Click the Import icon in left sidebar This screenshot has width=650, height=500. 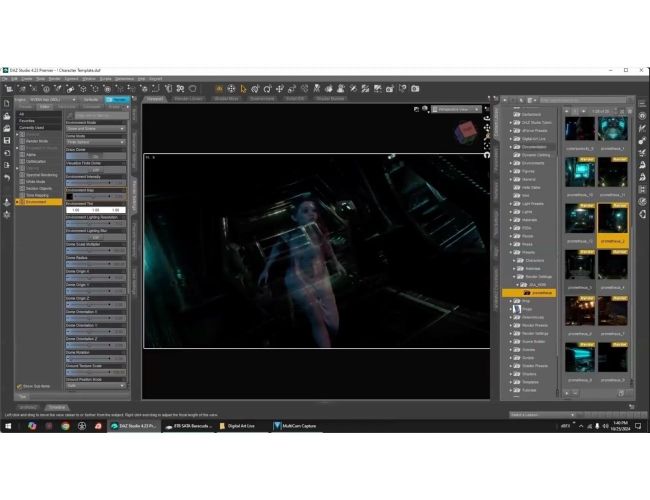click(7, 153)
